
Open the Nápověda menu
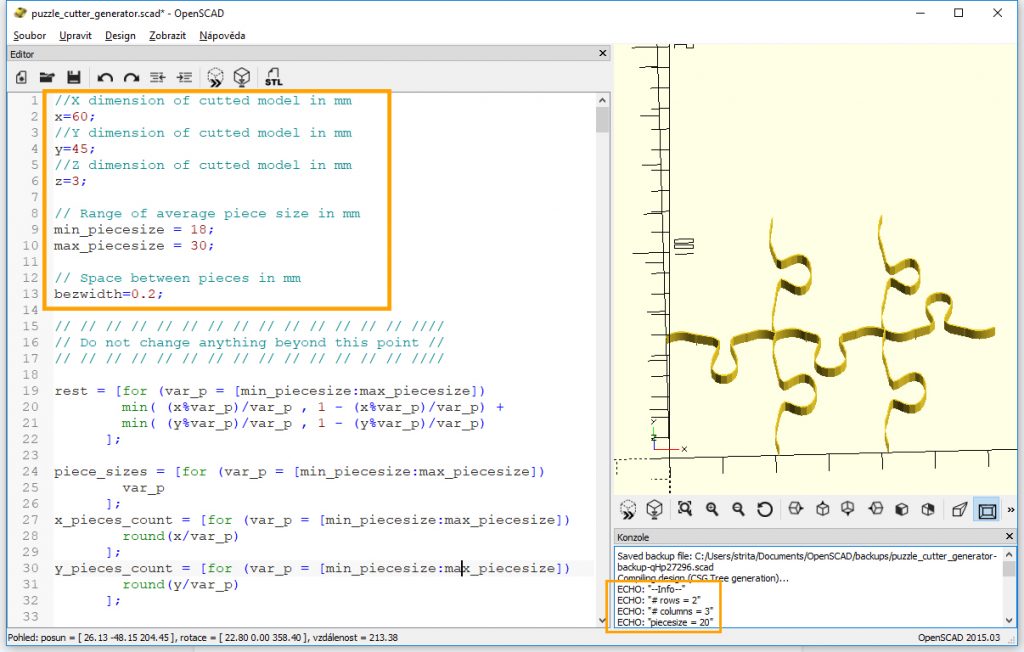pyautogui.click(x=222, y=35)
